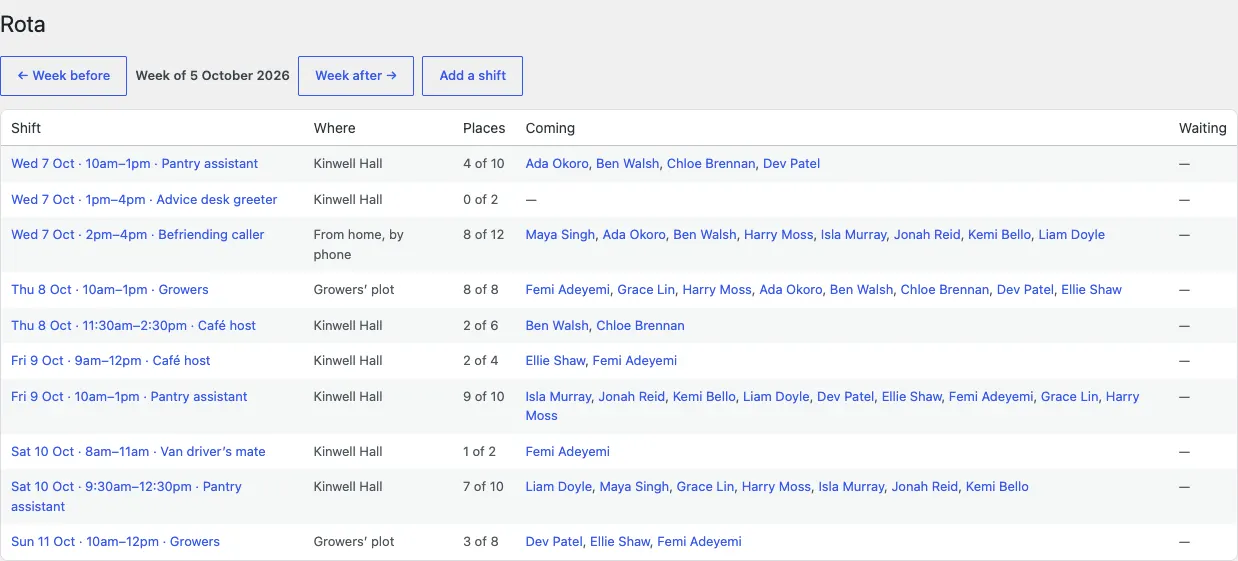Open Maya Singh in Befriending caller row
1238x561 pixels.
point(561,235)
